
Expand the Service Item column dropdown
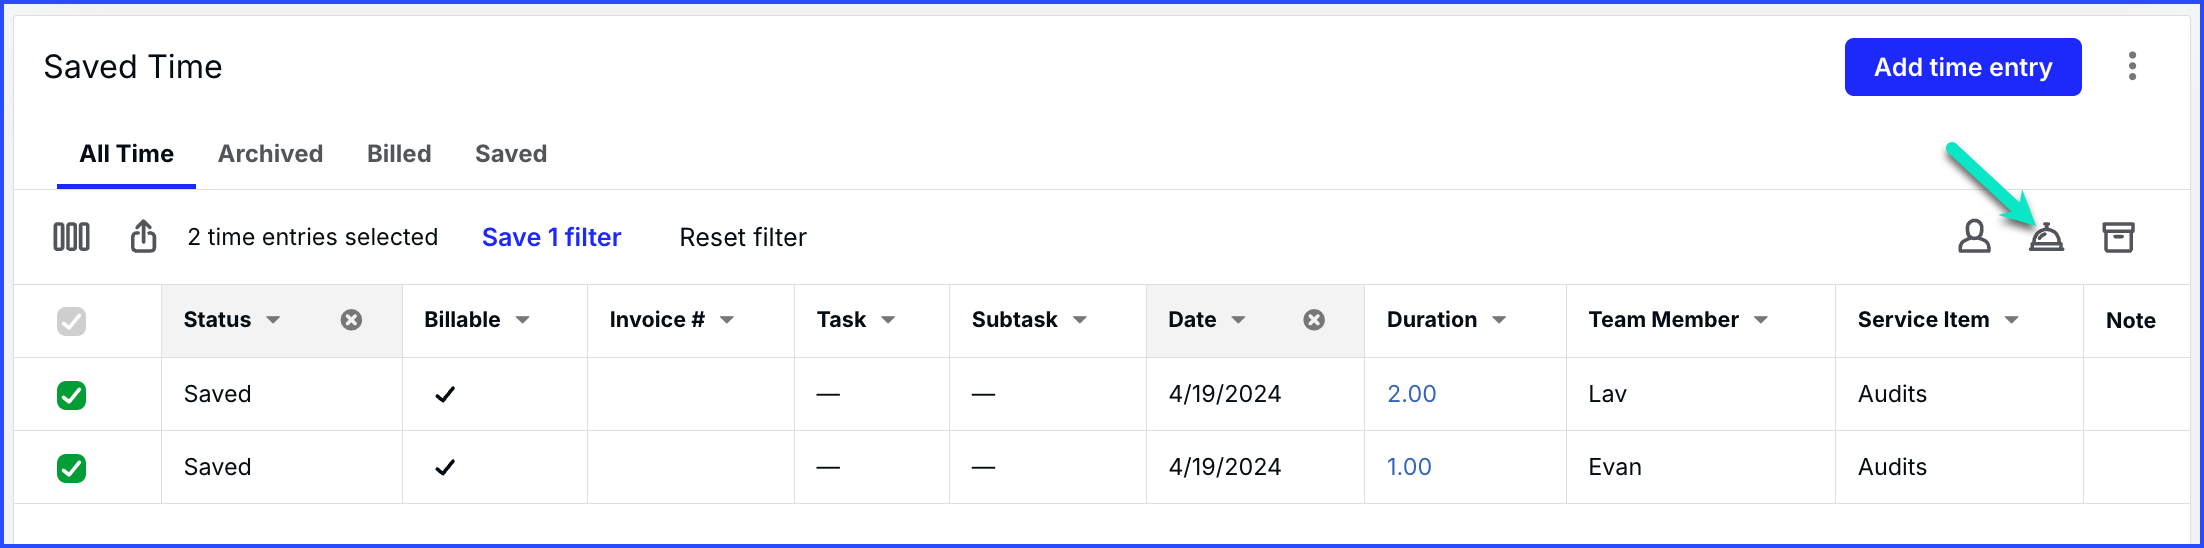point(2012,320)
